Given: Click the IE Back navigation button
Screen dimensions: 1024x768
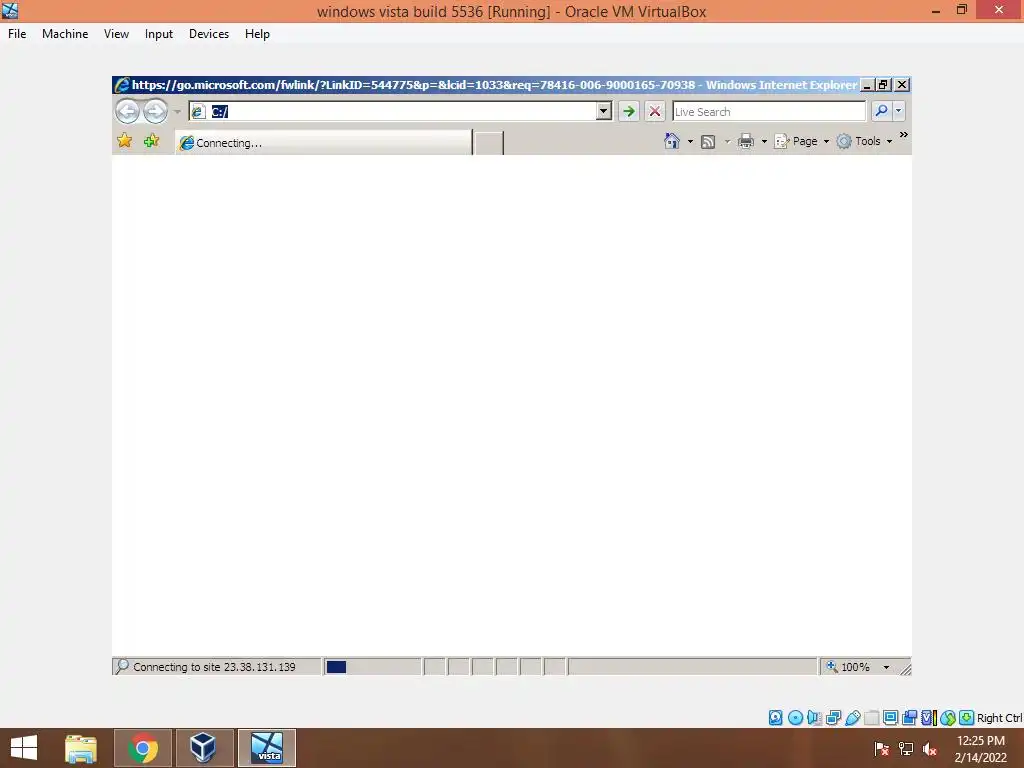Looking at the screenshot, I should pos(127,112).
